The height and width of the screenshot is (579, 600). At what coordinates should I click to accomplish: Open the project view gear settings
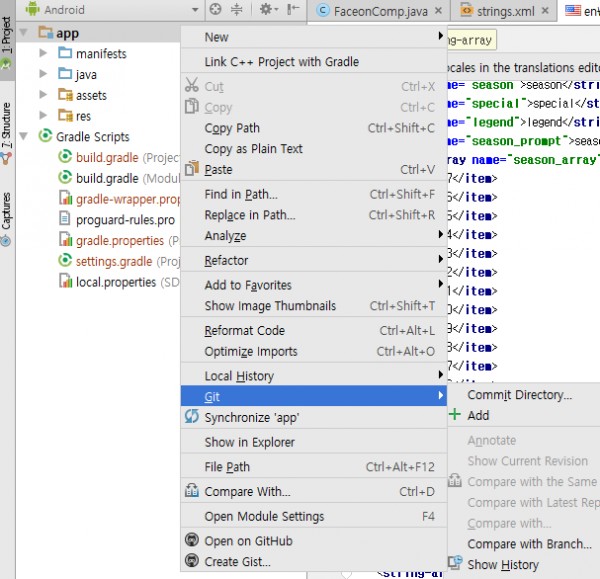coord(269,9)
